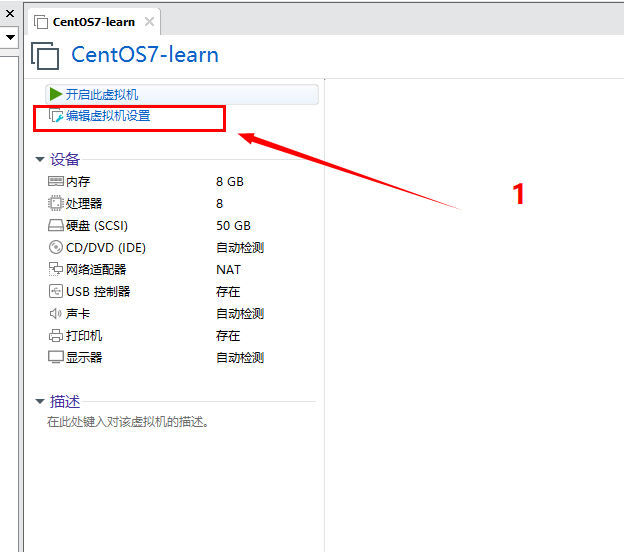Click the network adapter (网络适配器) icon

click(56, 269)
